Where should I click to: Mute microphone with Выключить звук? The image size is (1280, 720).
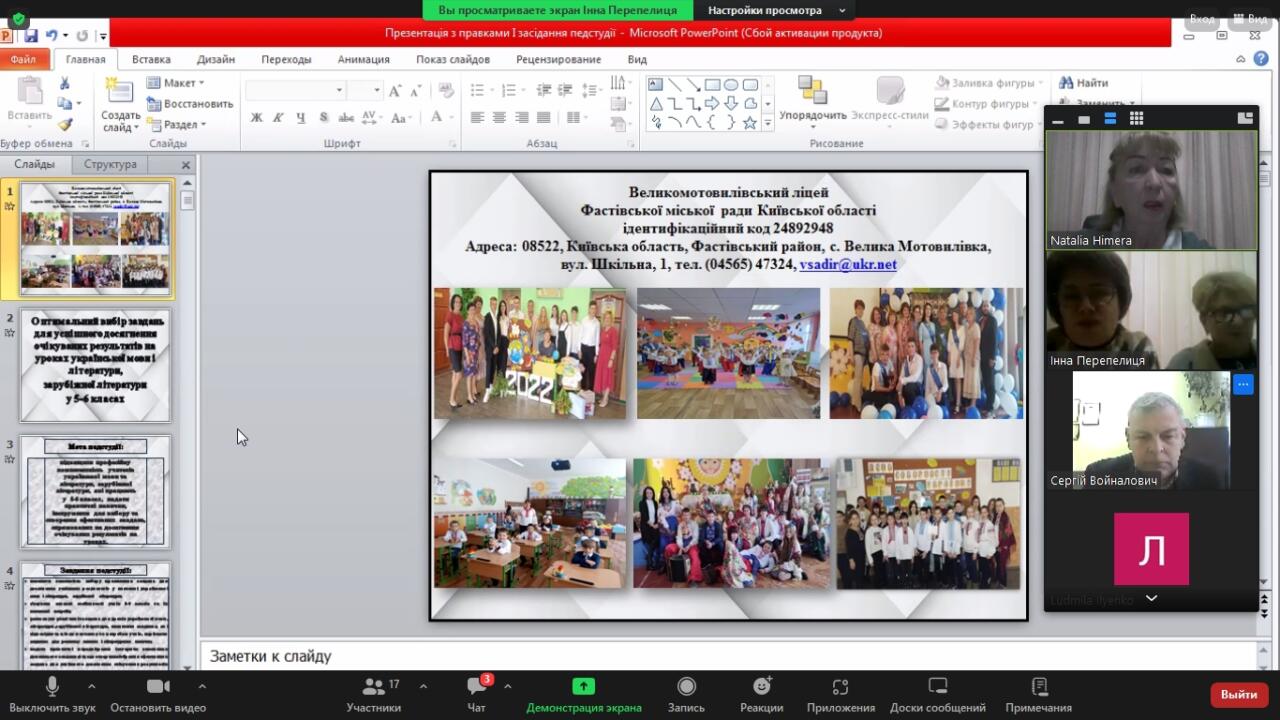click(52, 695)
